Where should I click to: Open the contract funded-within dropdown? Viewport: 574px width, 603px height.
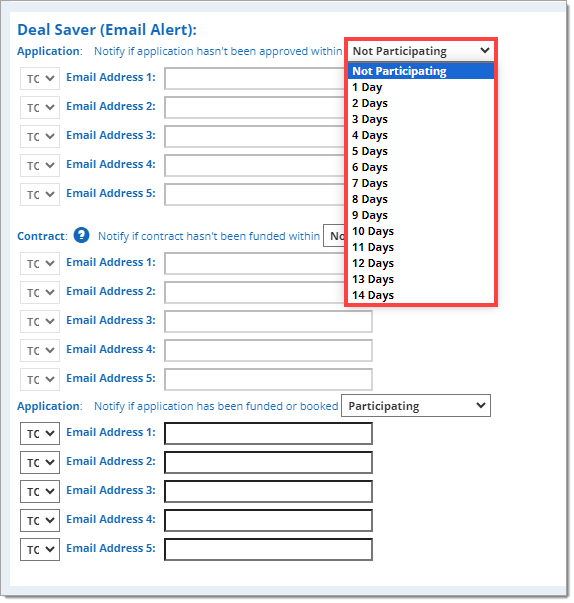click(334, 236)
